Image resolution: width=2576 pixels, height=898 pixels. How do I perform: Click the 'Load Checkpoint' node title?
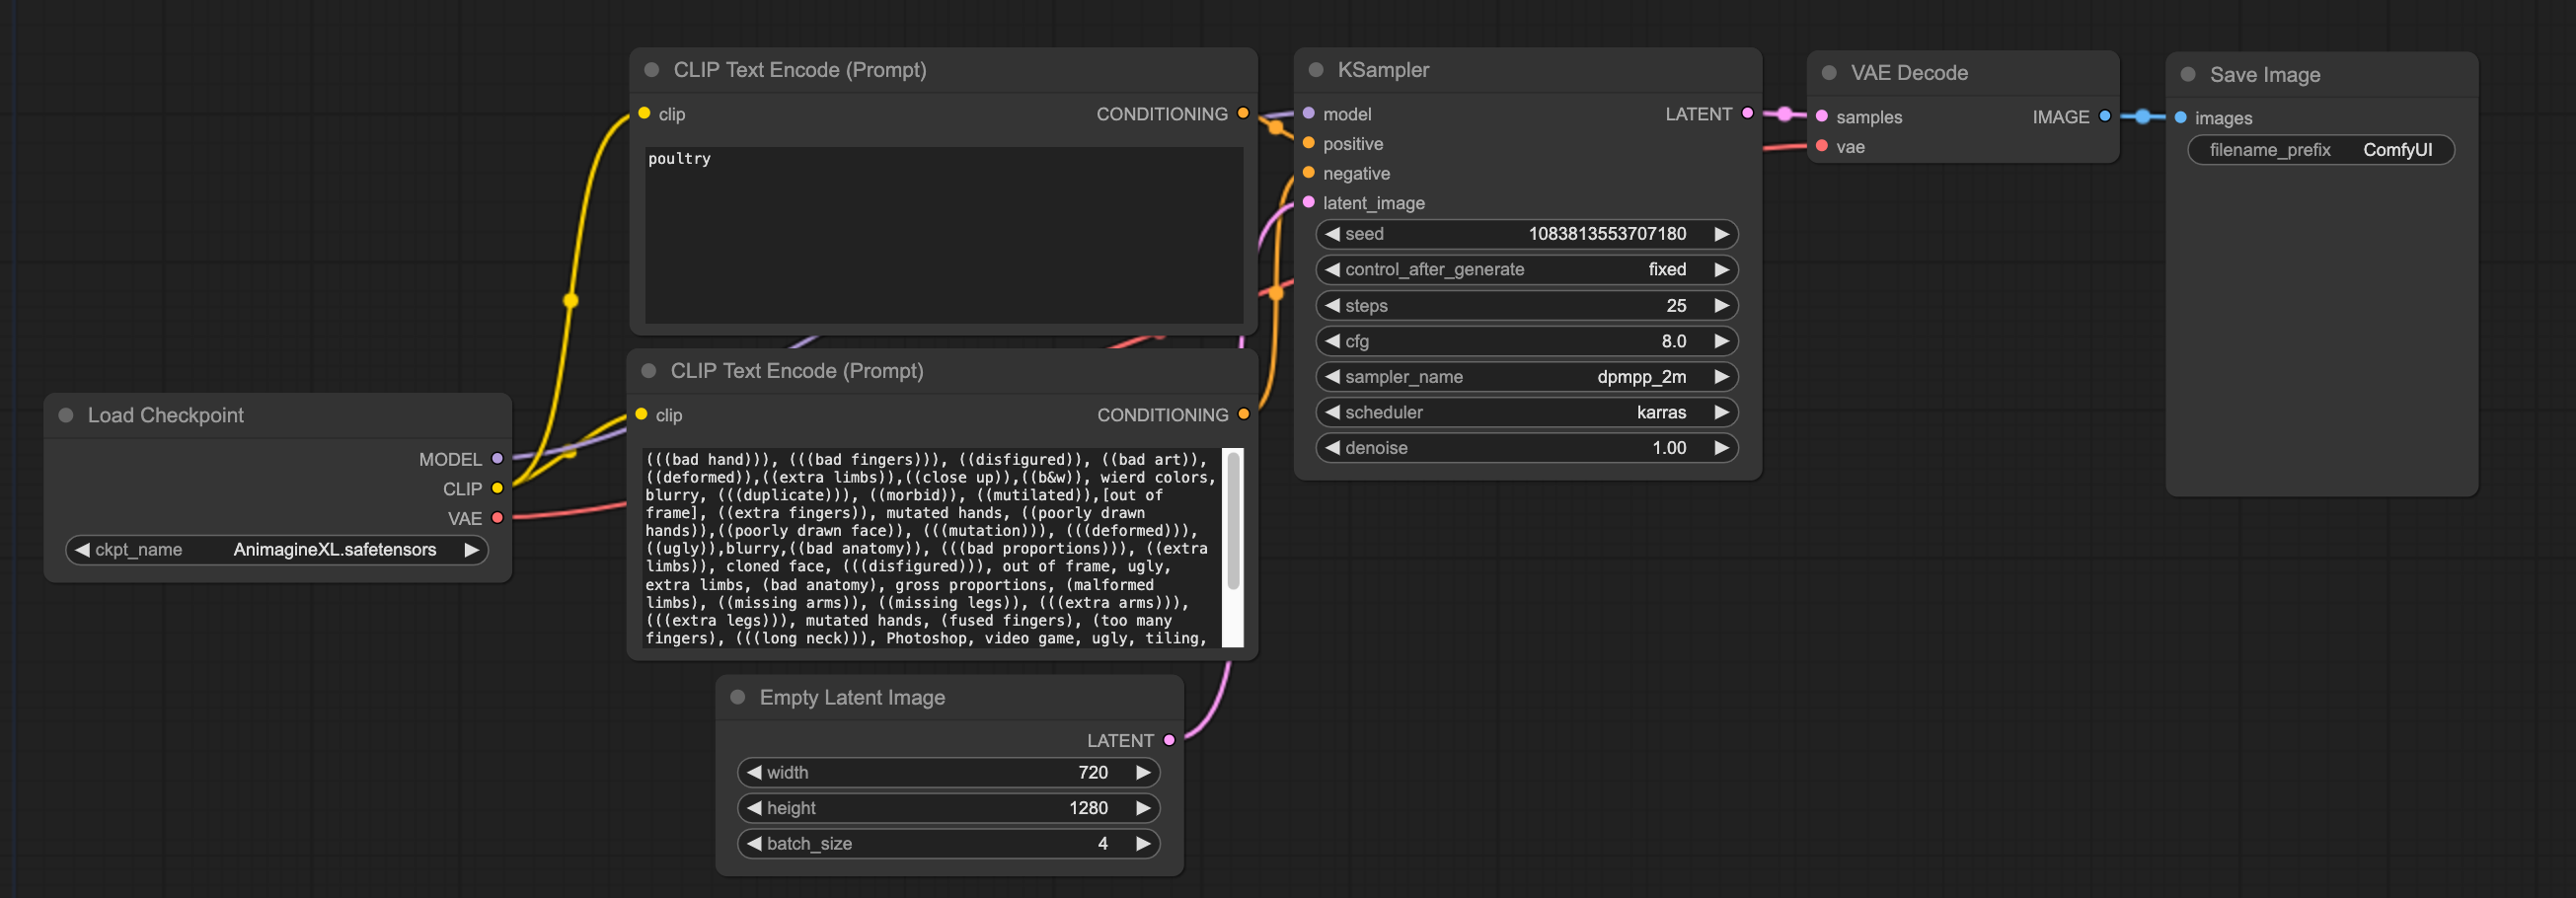pos(165,415)
